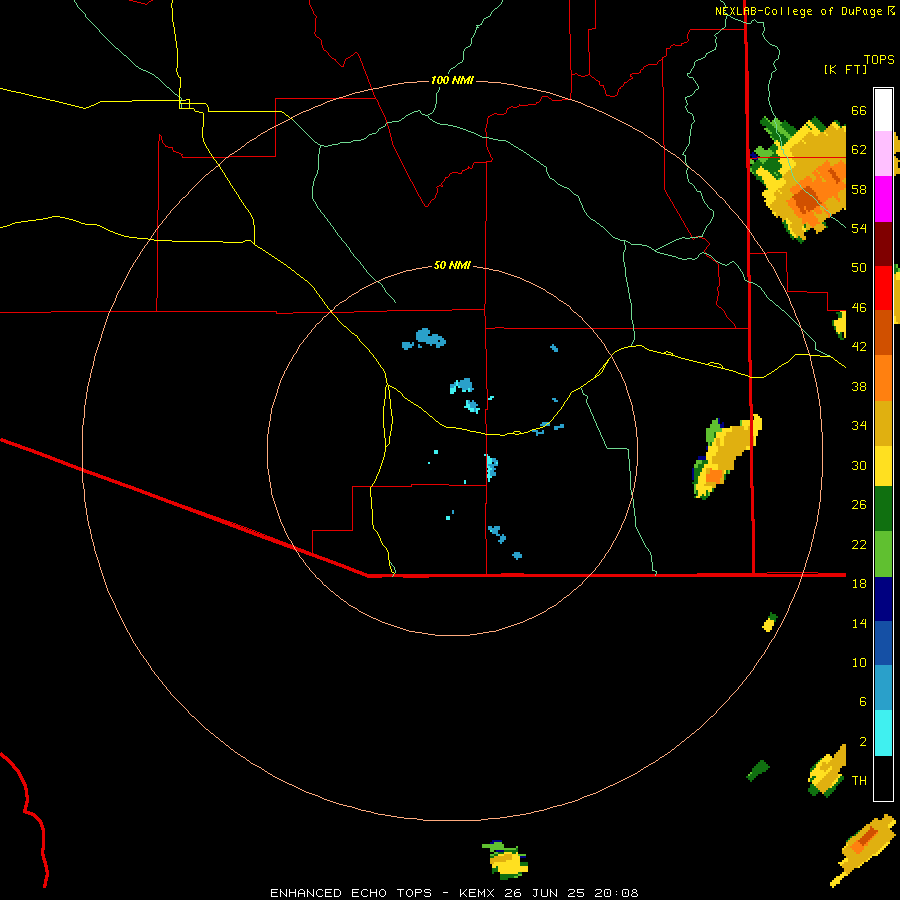Pick the bright red legend swatch
The image size is (900, 900).
click(x=883, y=288)
